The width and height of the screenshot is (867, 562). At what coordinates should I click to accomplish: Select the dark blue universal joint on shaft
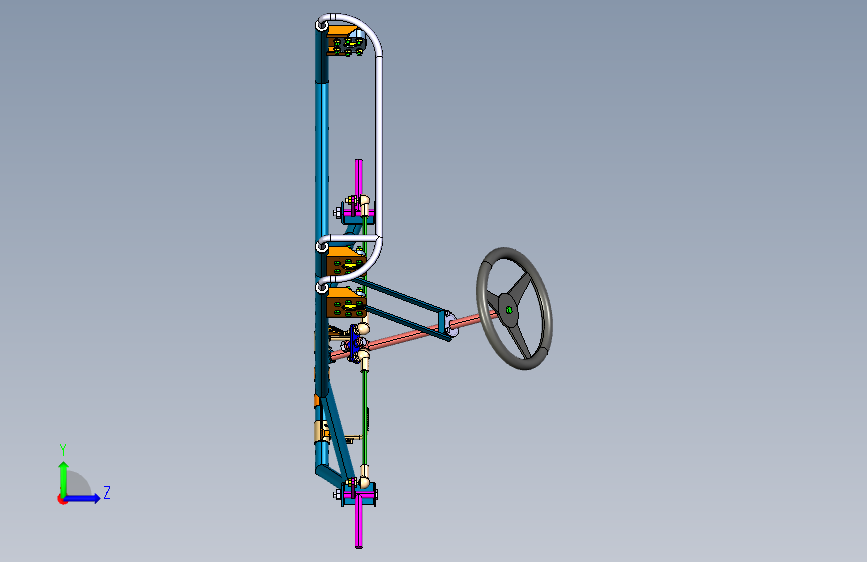click(354, 343)
